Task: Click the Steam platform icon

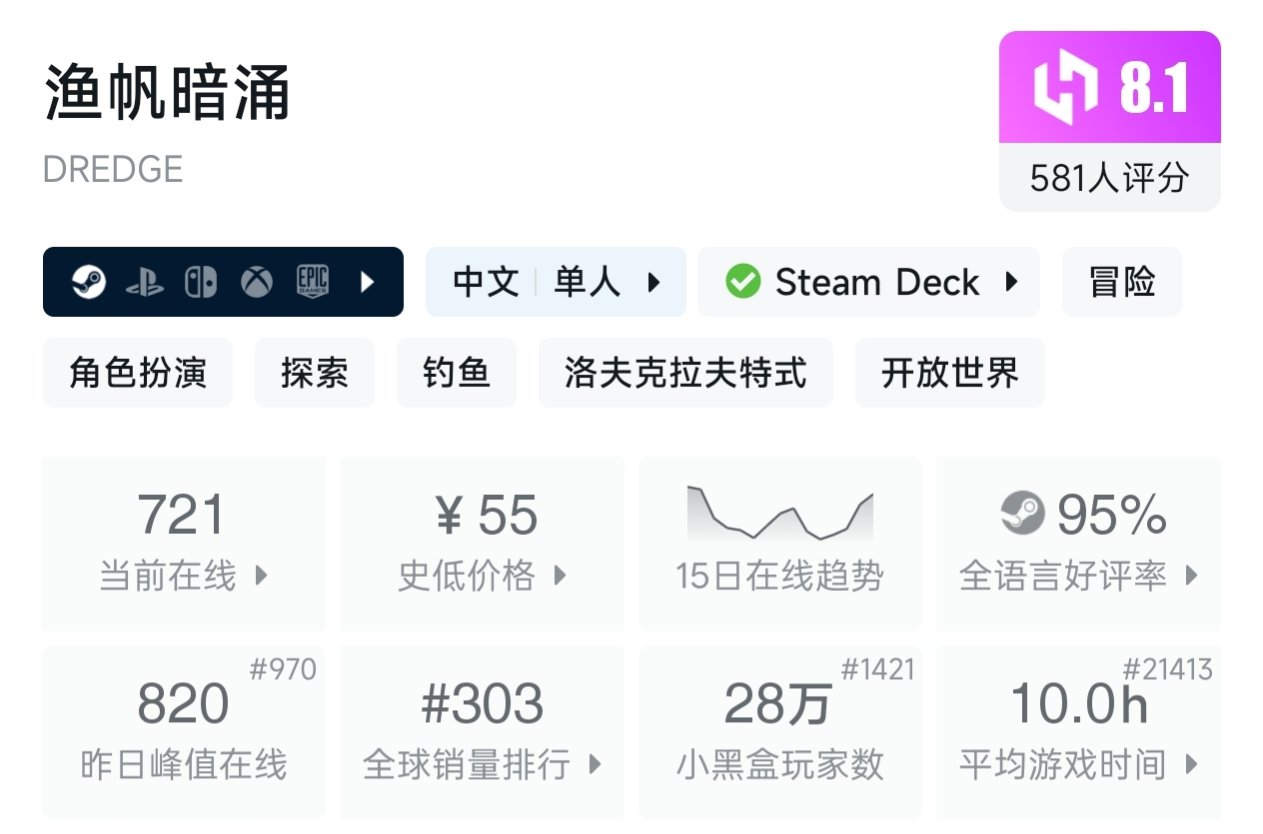Action: (89, 283)
